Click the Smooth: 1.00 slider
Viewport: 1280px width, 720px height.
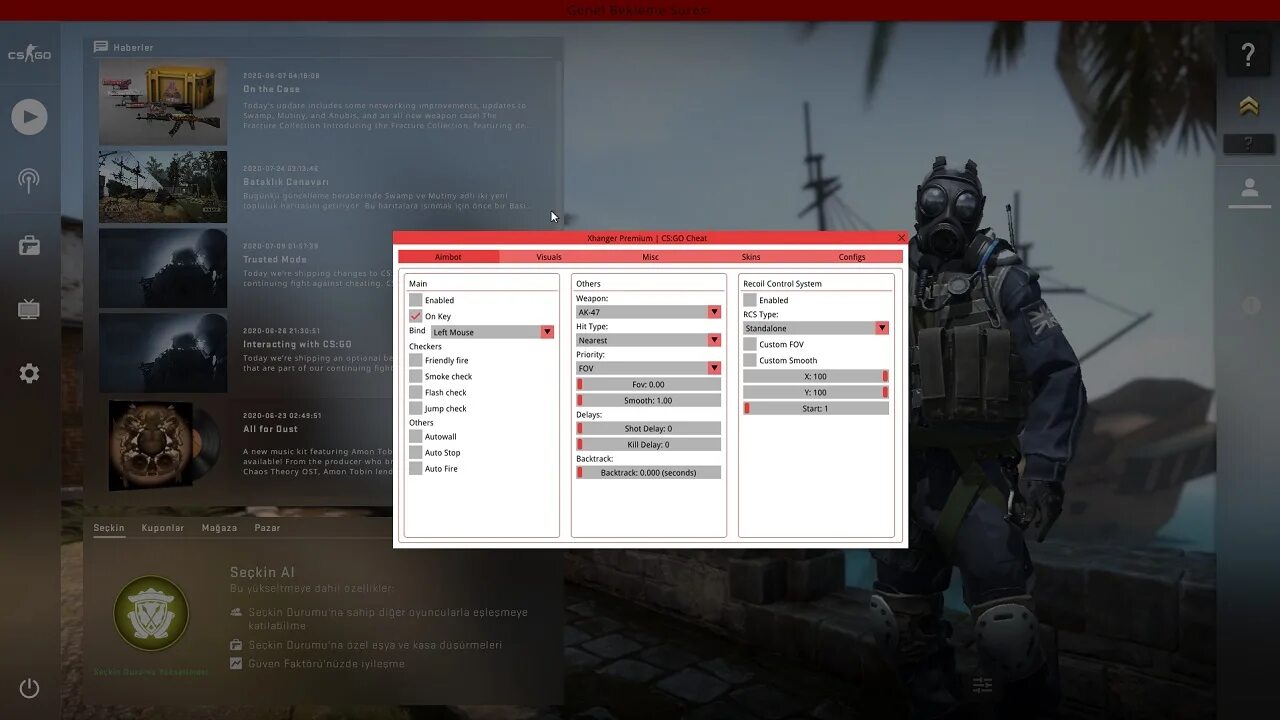648,400
